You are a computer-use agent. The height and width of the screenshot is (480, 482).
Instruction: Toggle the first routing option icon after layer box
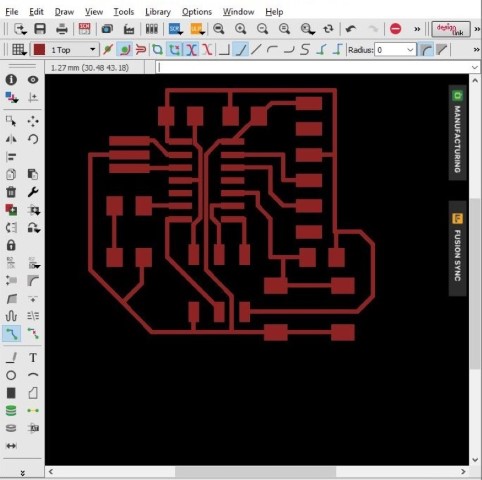(107, 50)
